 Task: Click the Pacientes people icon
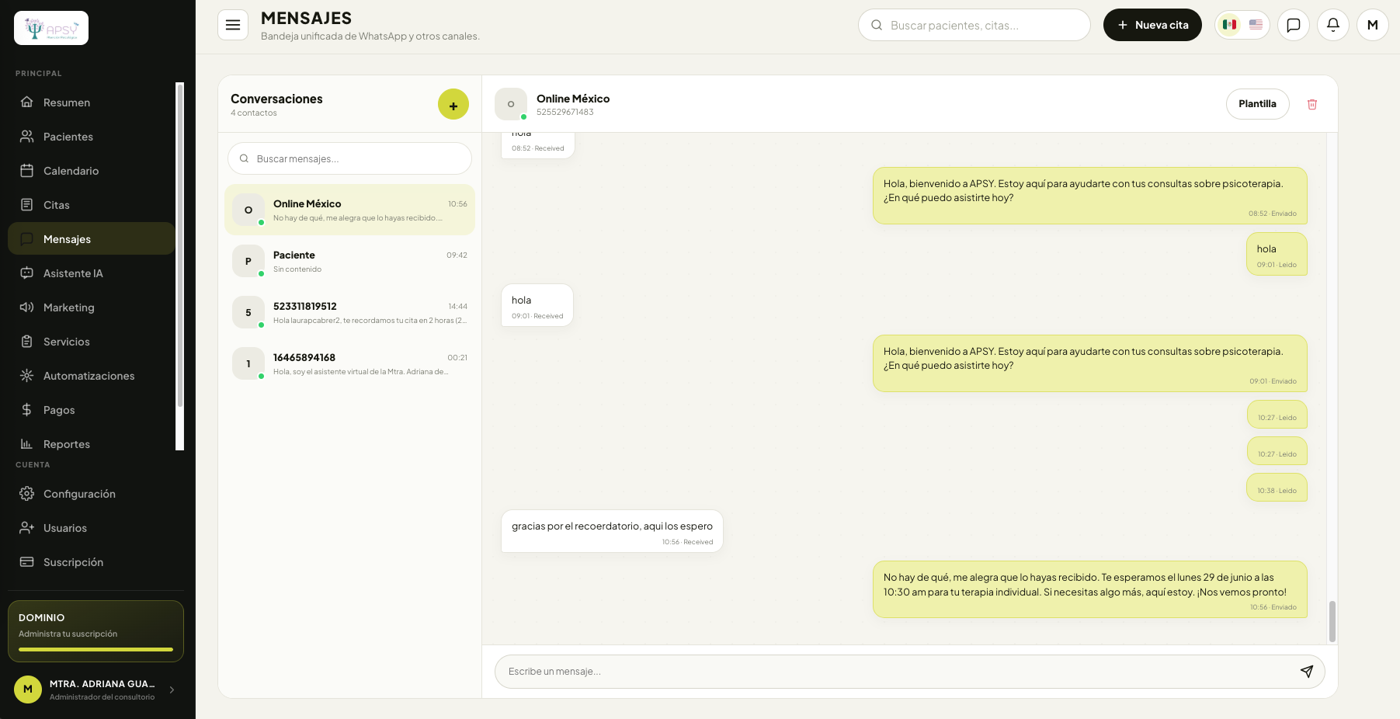27,136
